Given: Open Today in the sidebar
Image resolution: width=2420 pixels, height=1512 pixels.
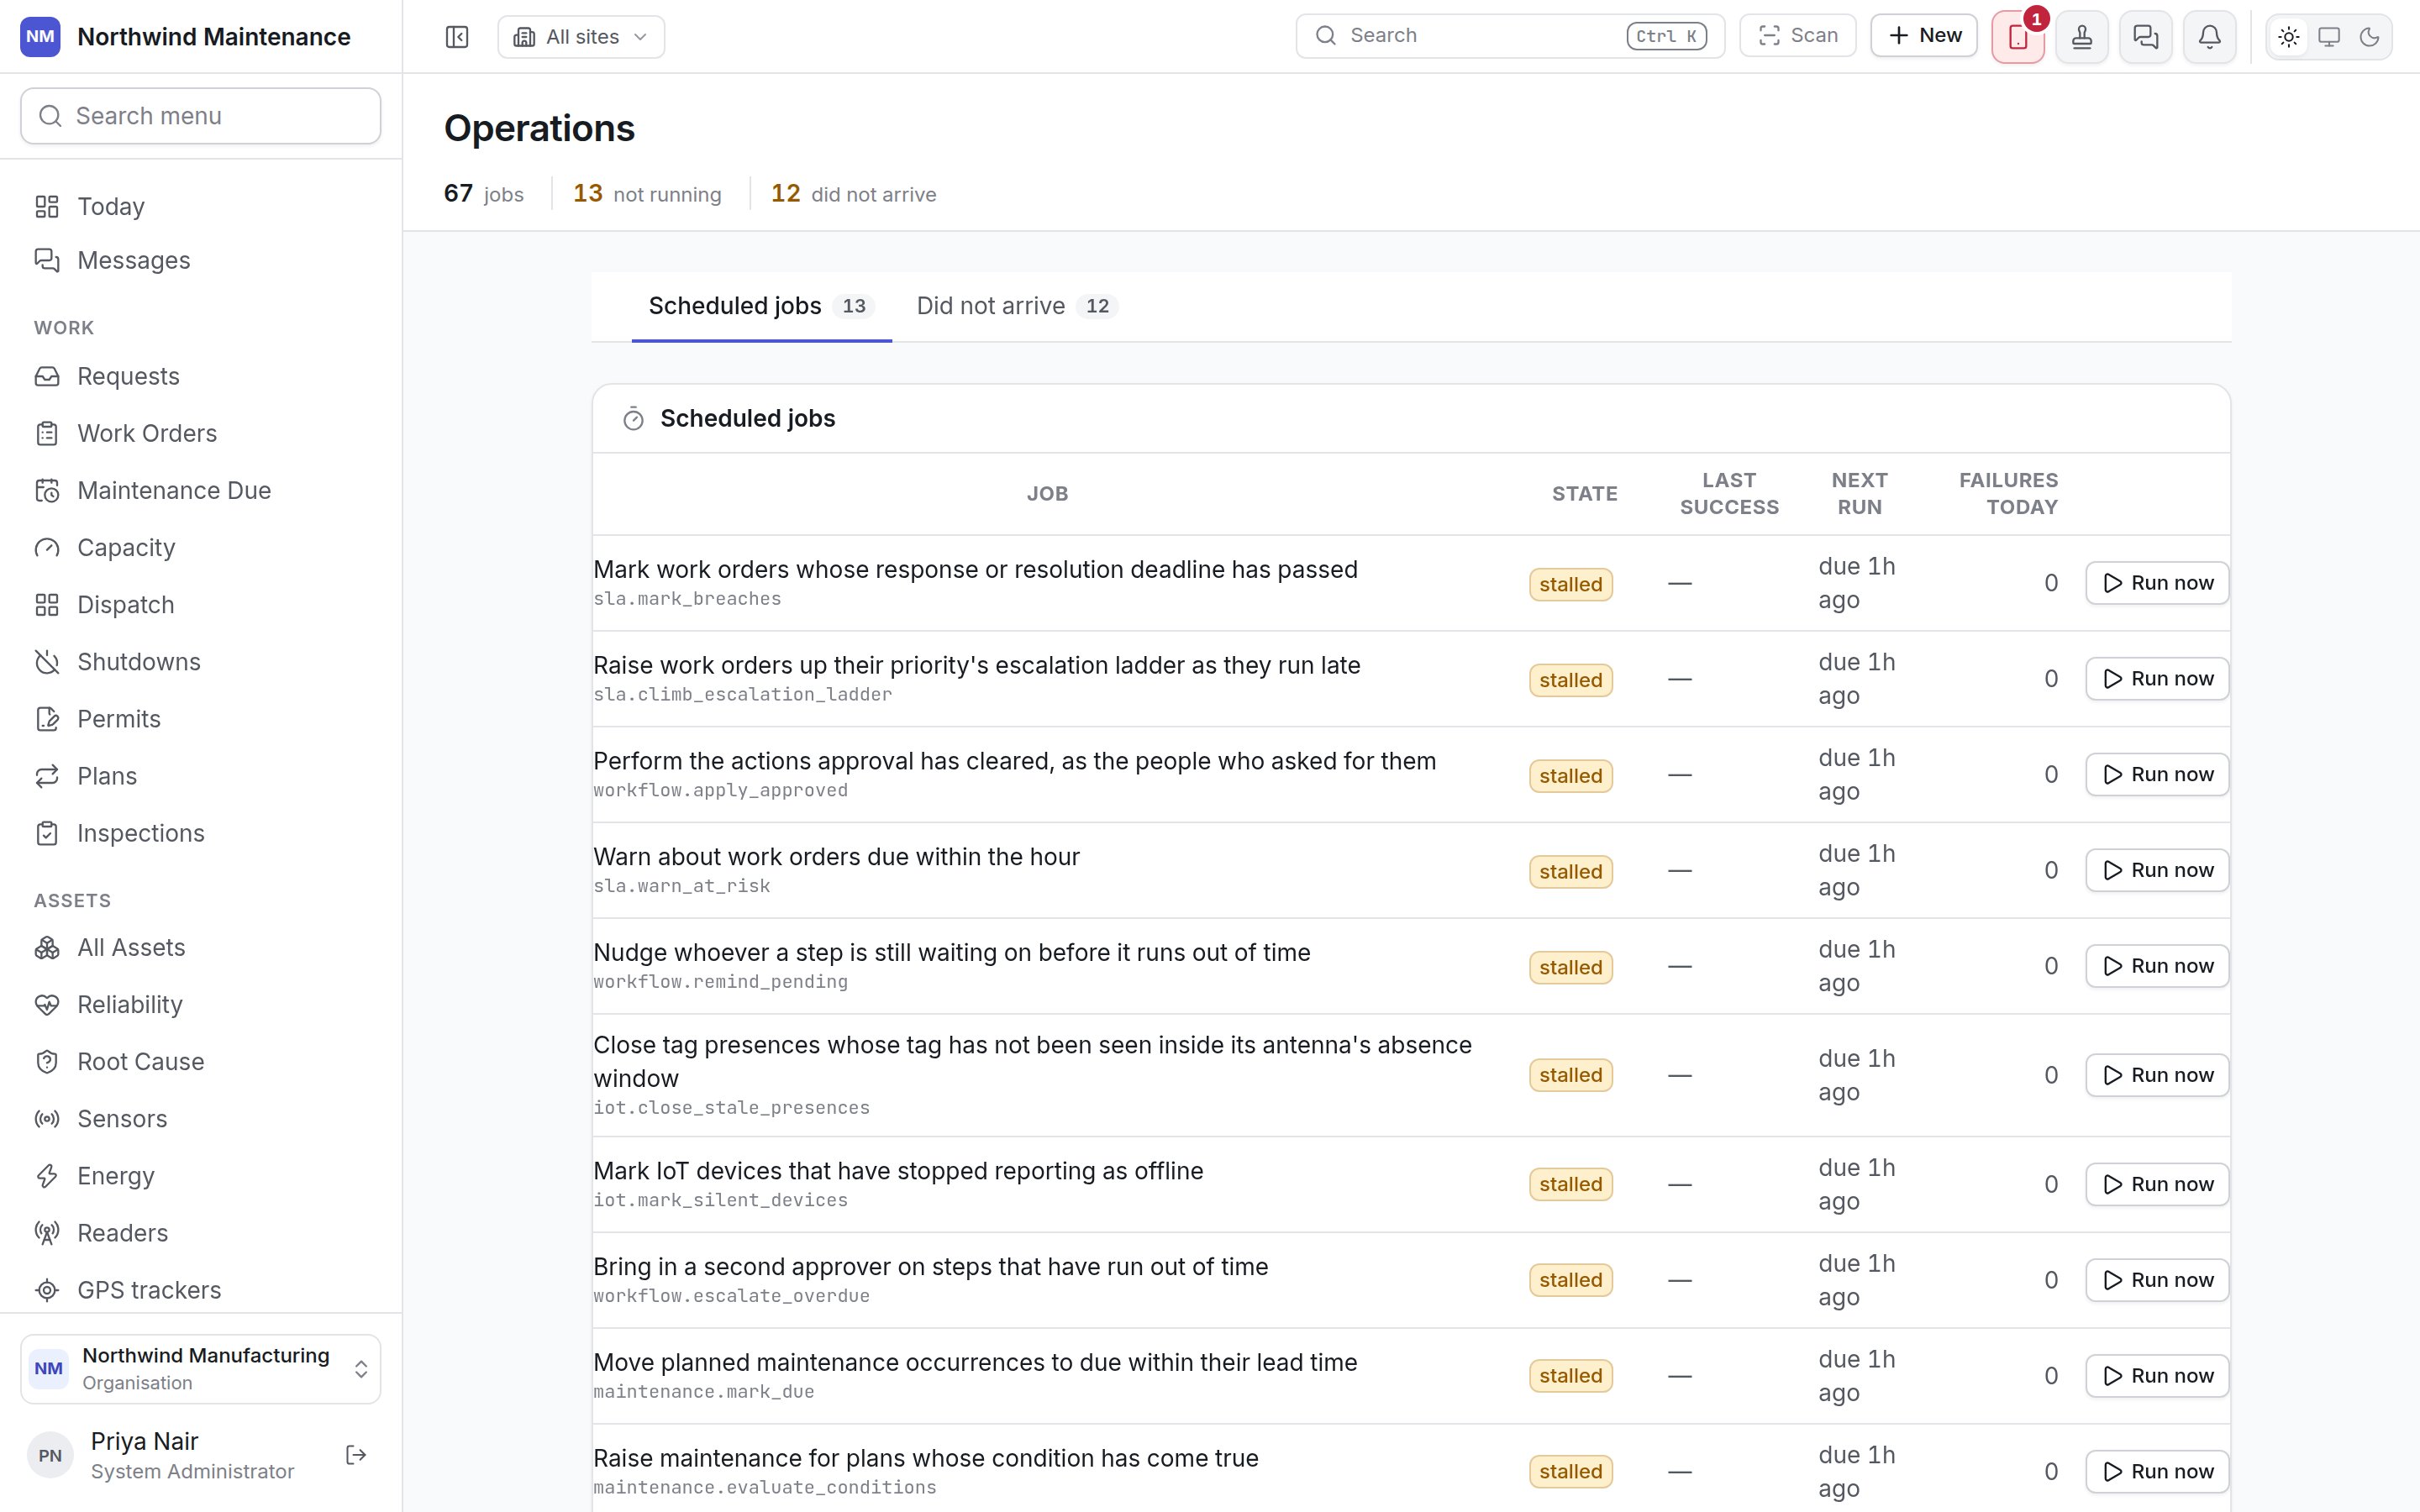Looking at the screenshot, I should (201, 206).
